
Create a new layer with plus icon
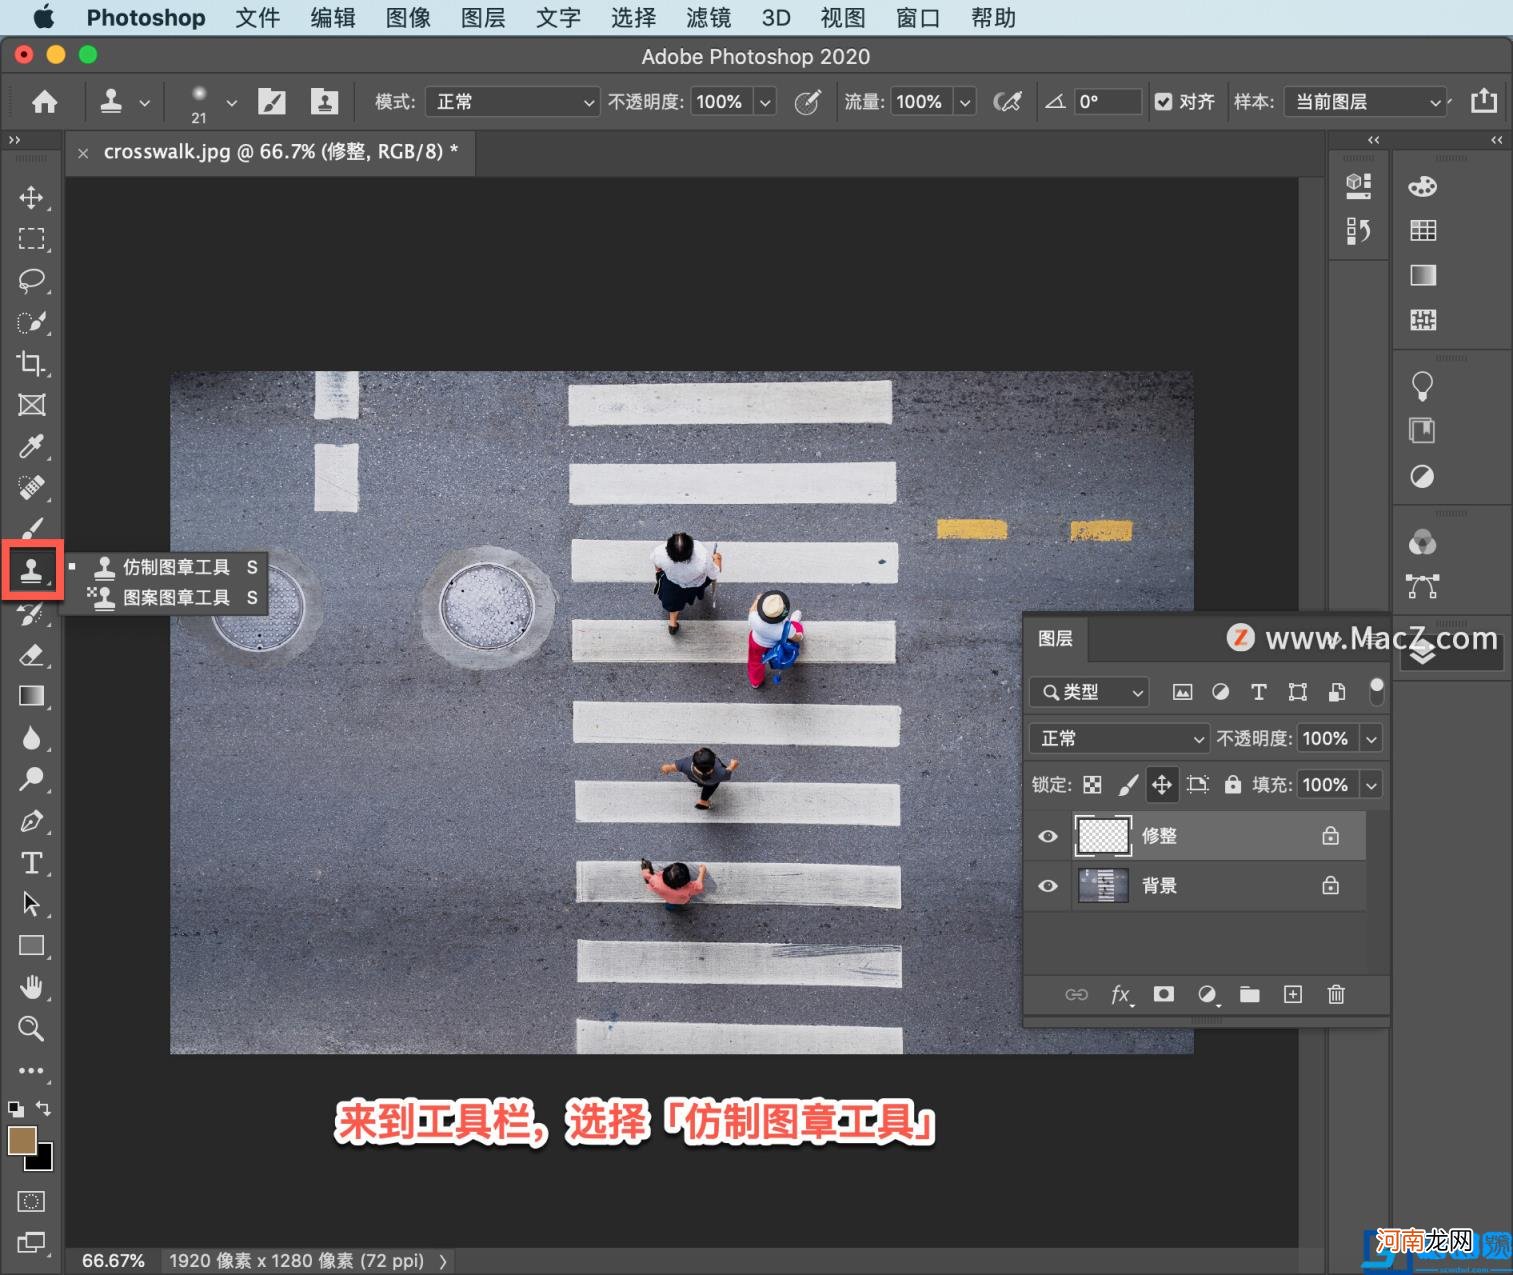coord(1293,994)
